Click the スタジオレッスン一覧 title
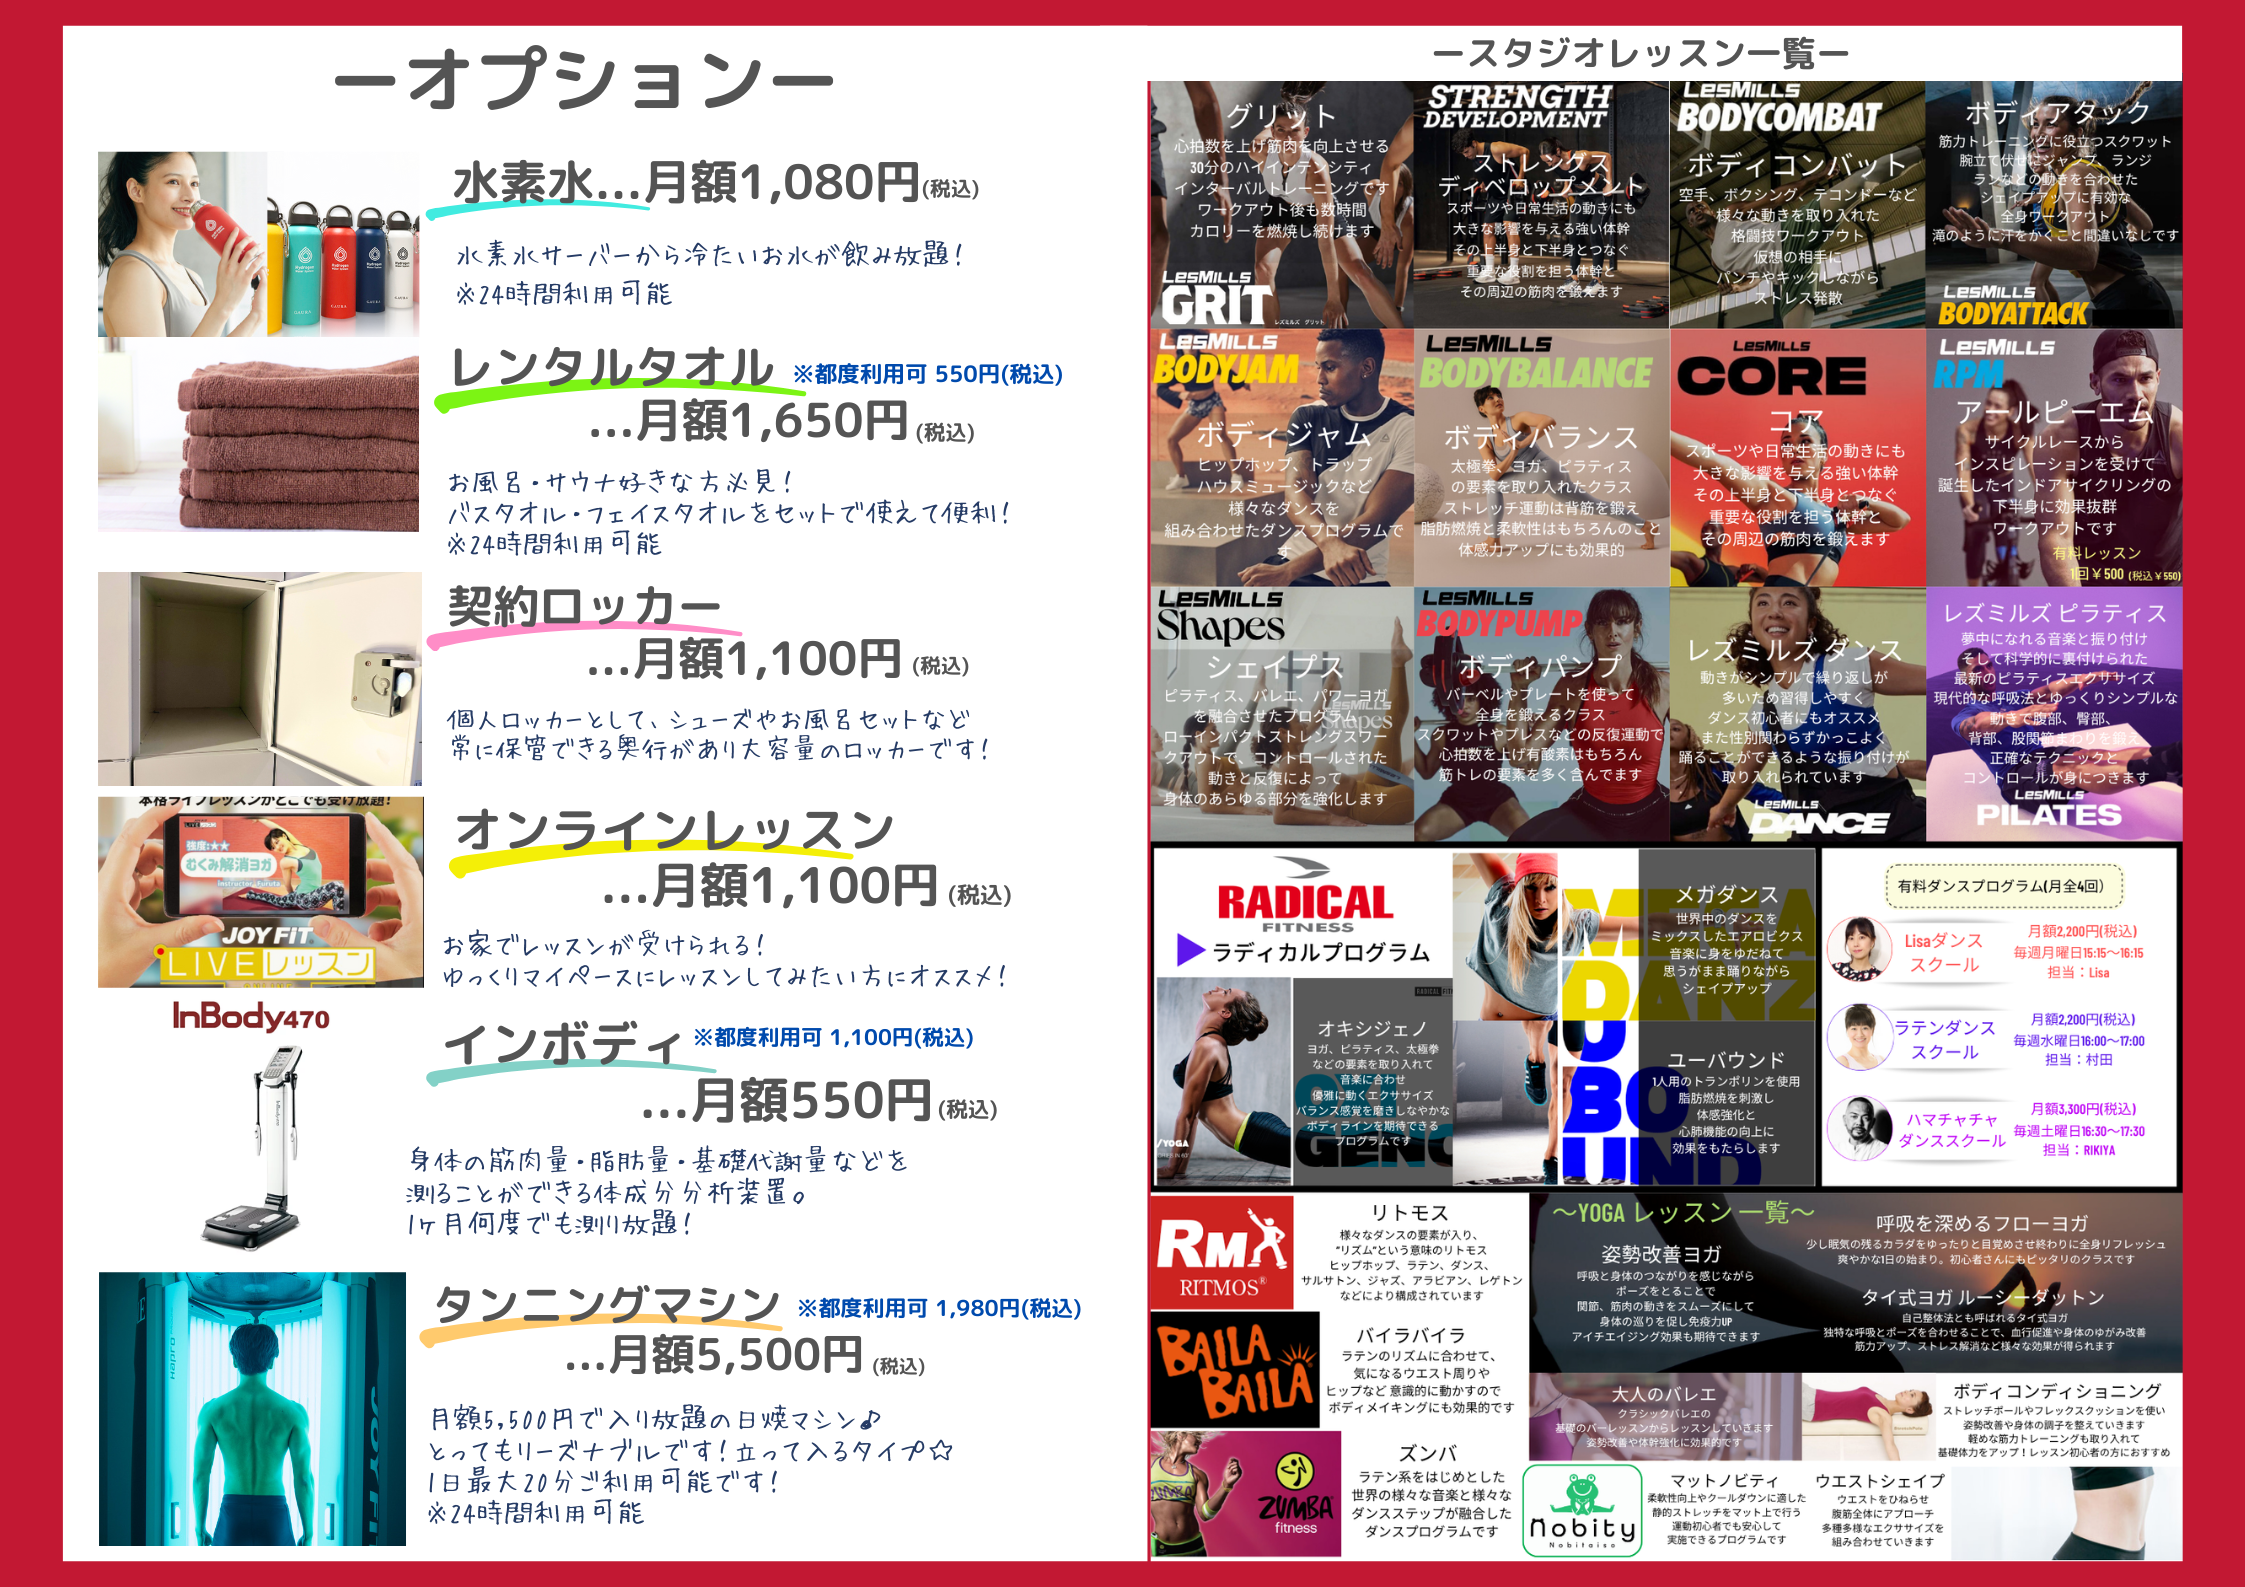2245x1587 pixels. (1640, 54)
